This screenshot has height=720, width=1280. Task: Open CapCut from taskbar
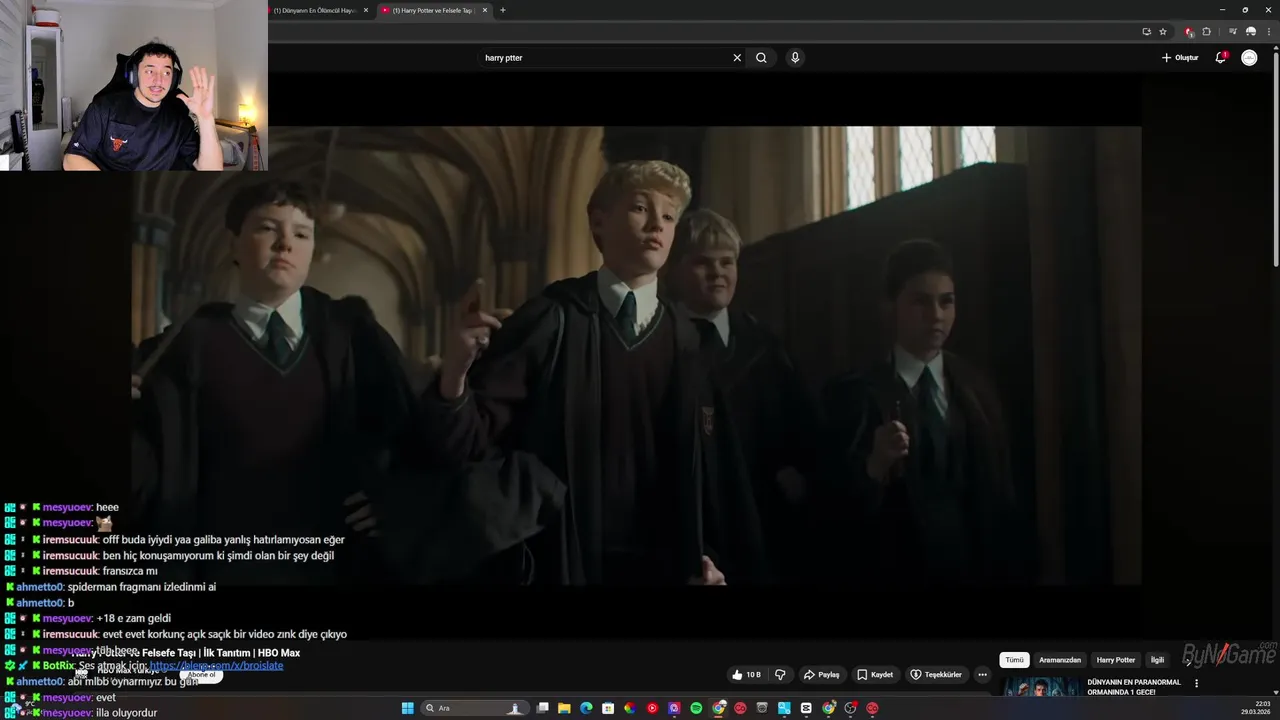[806, 708]
